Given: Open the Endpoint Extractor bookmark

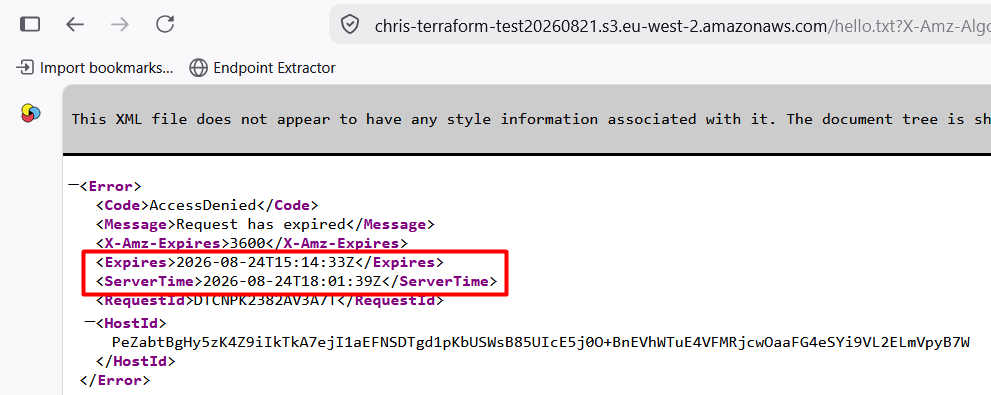Looking at the screenshot, I should 262,68.
